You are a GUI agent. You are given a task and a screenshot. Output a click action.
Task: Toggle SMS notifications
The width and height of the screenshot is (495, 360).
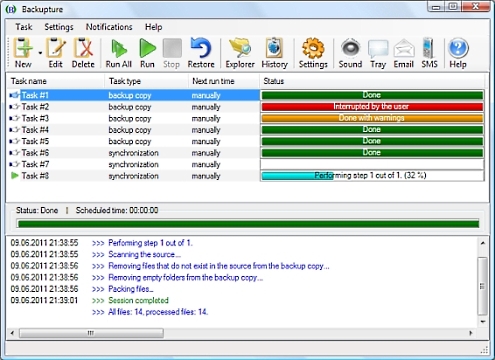coord(429,53)
